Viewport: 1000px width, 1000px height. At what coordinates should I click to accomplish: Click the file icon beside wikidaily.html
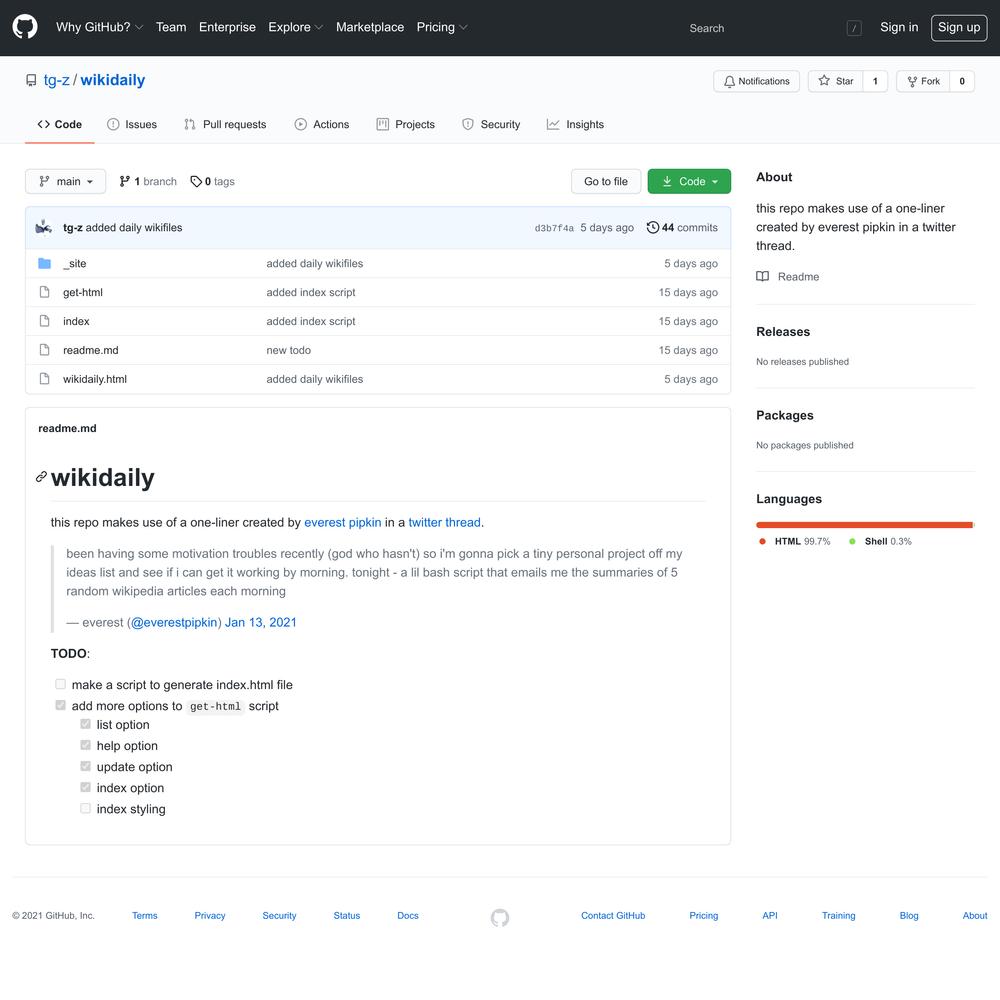(x=45, y=379)
